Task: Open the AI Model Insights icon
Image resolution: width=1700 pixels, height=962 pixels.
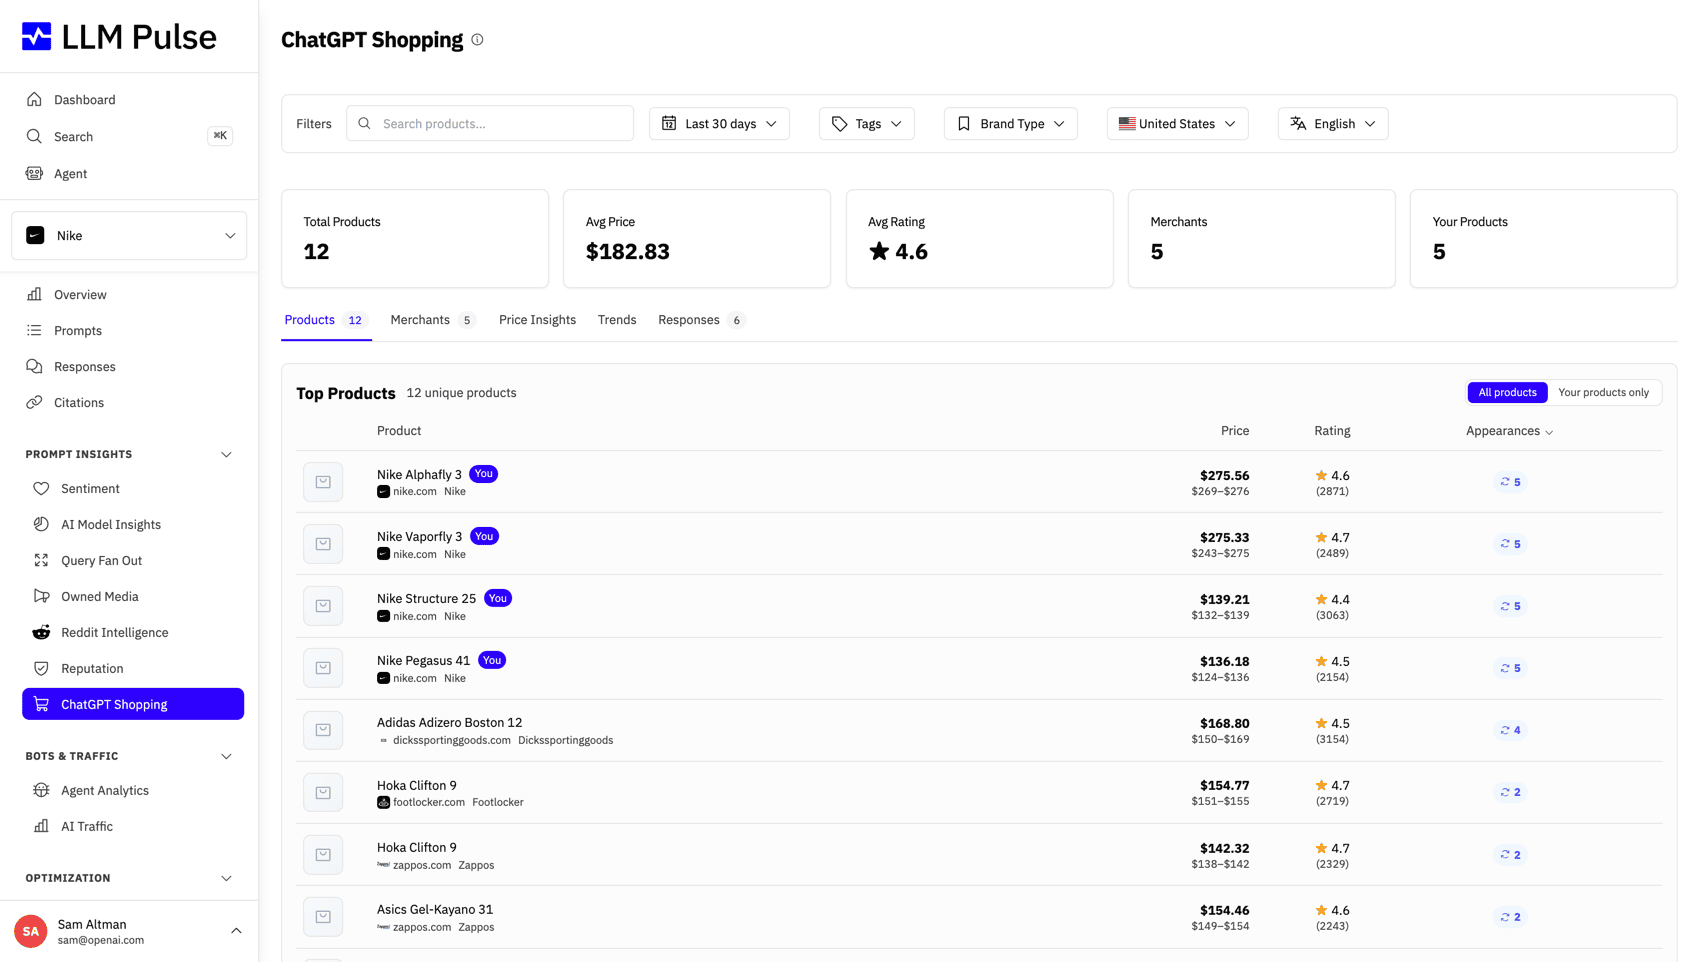Action: (41, 524)
